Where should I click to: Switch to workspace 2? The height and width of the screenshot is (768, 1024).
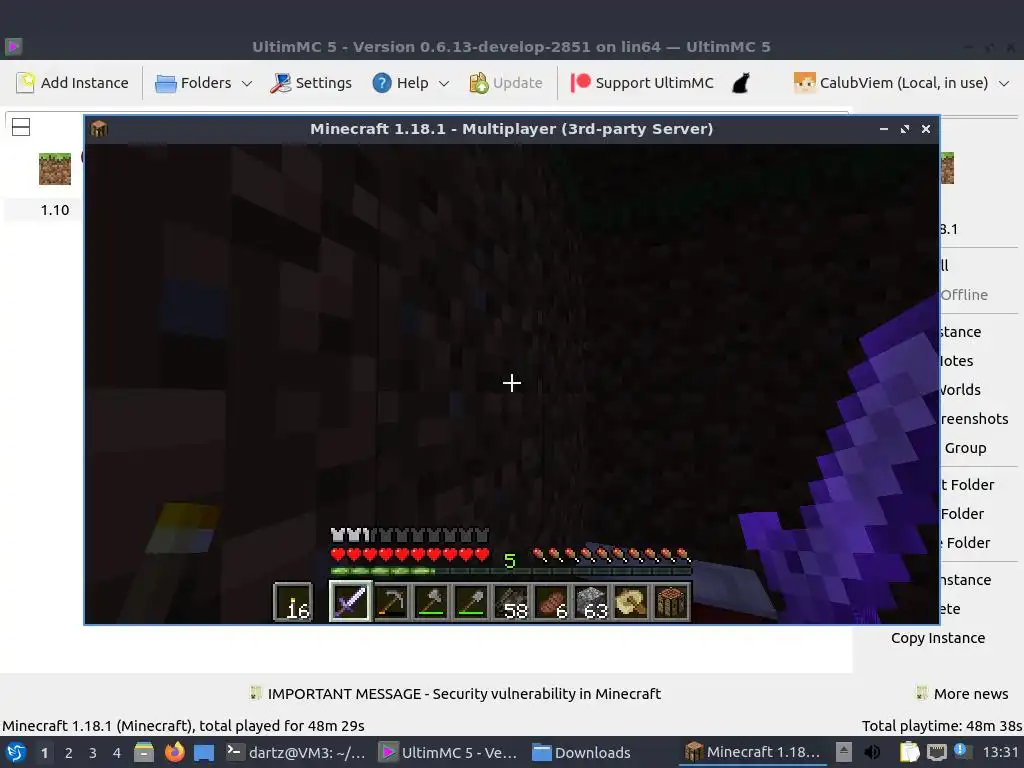69,753
